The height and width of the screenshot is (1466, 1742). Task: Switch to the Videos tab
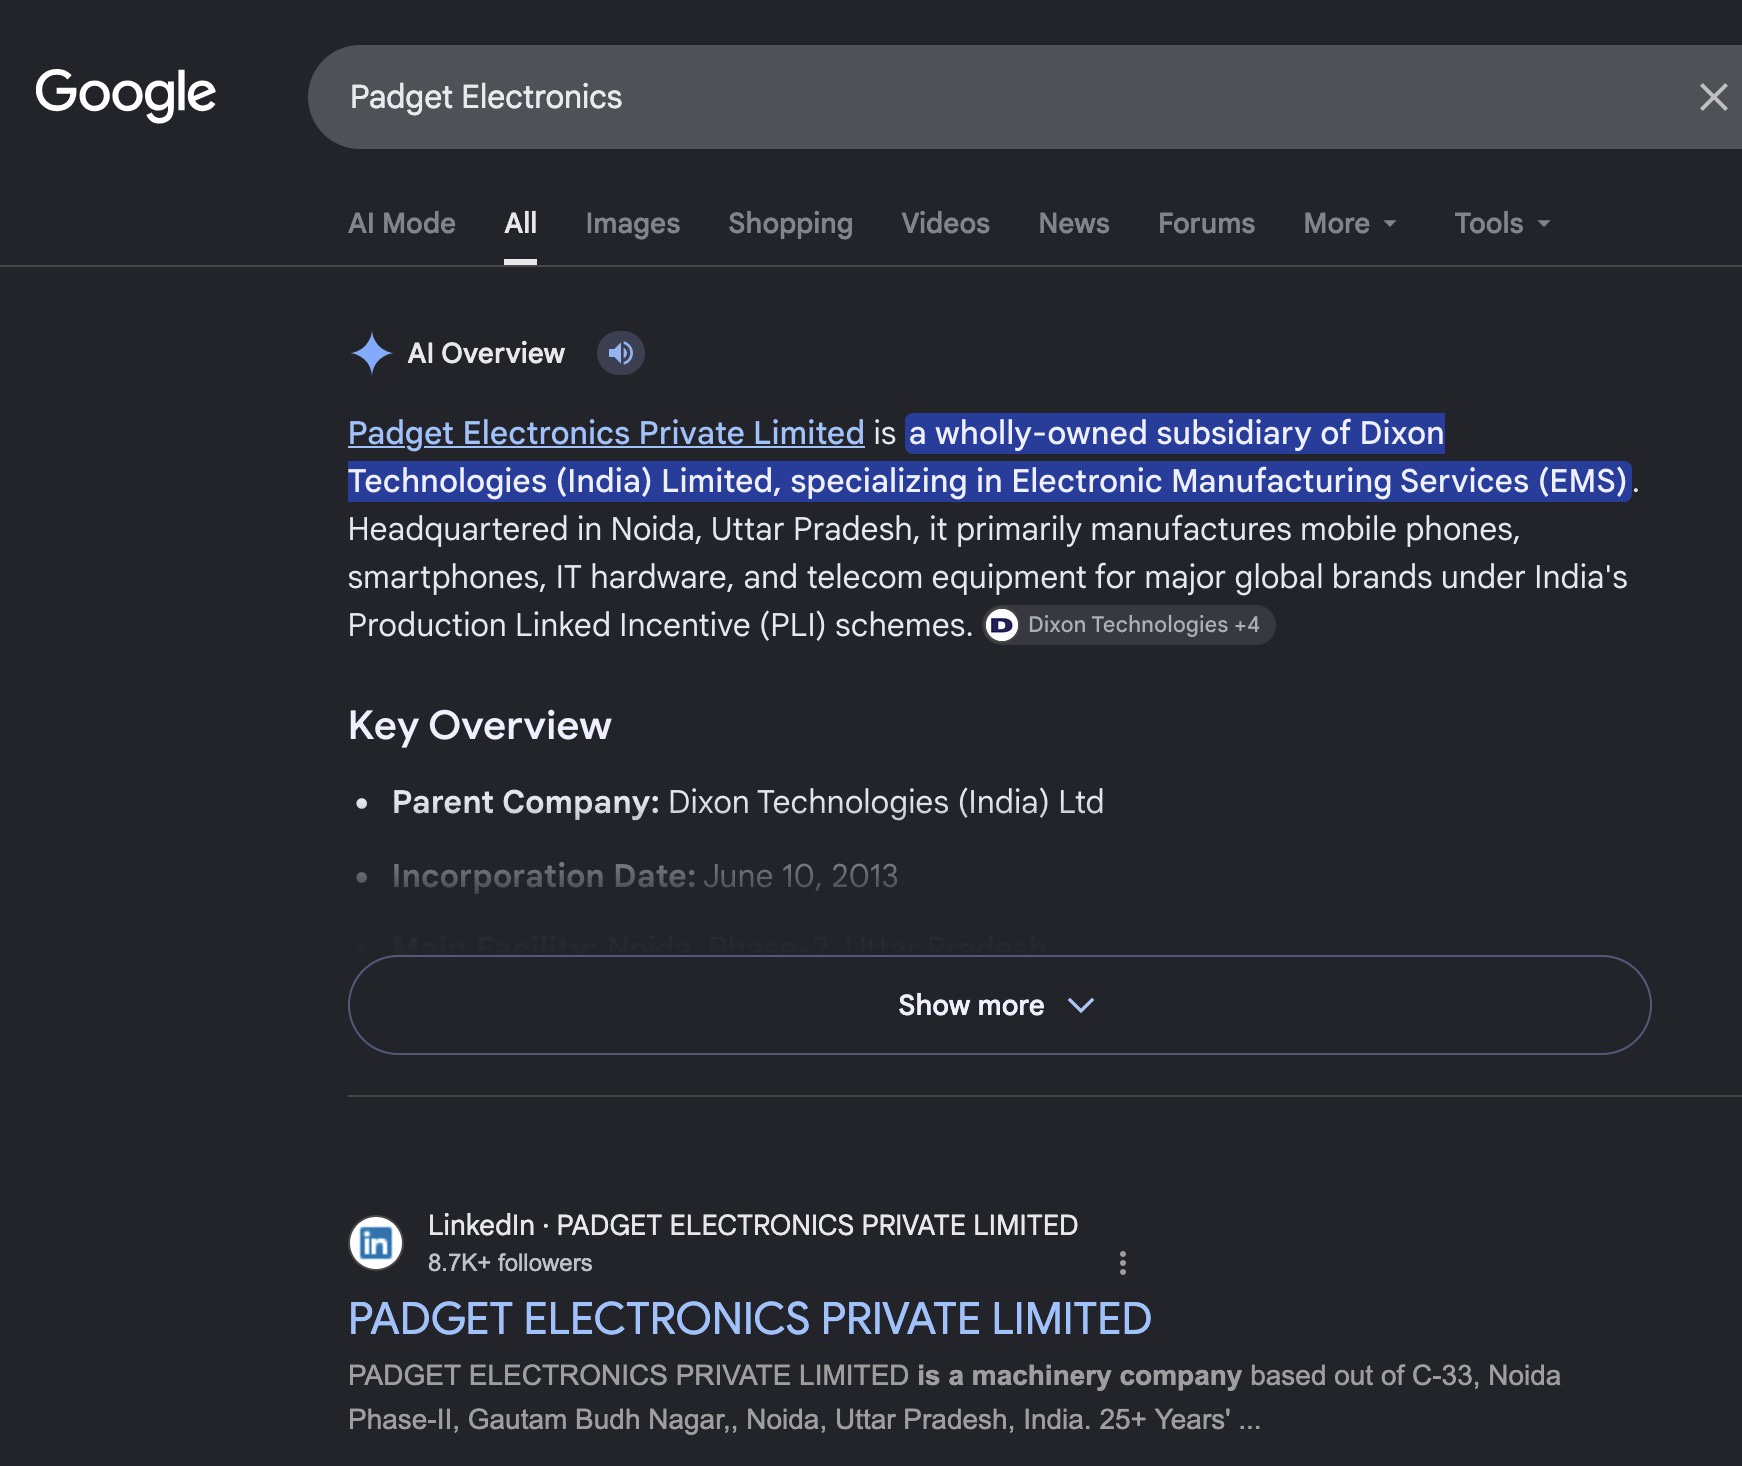946,223
